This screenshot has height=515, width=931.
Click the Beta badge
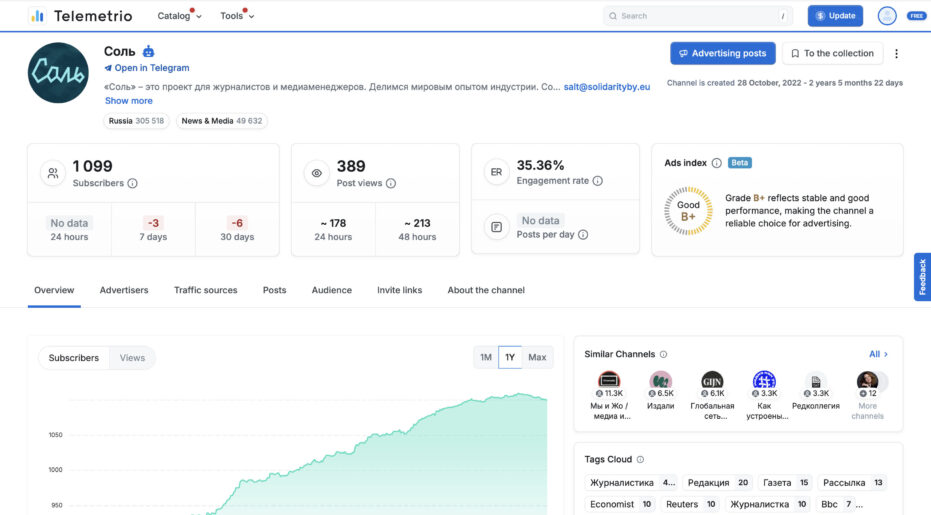pyautogui.click(x=739, y=163)
